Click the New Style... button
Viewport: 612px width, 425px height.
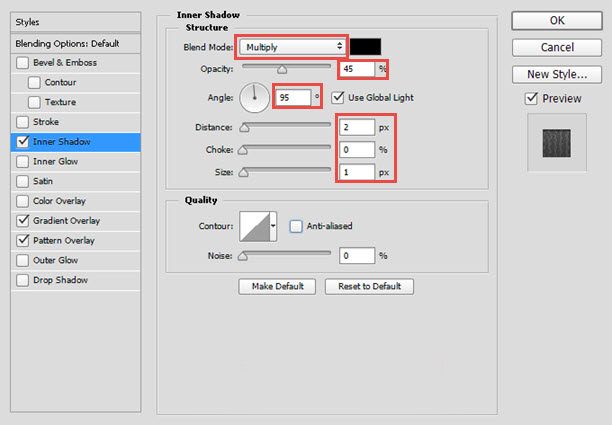pos(557,74)
